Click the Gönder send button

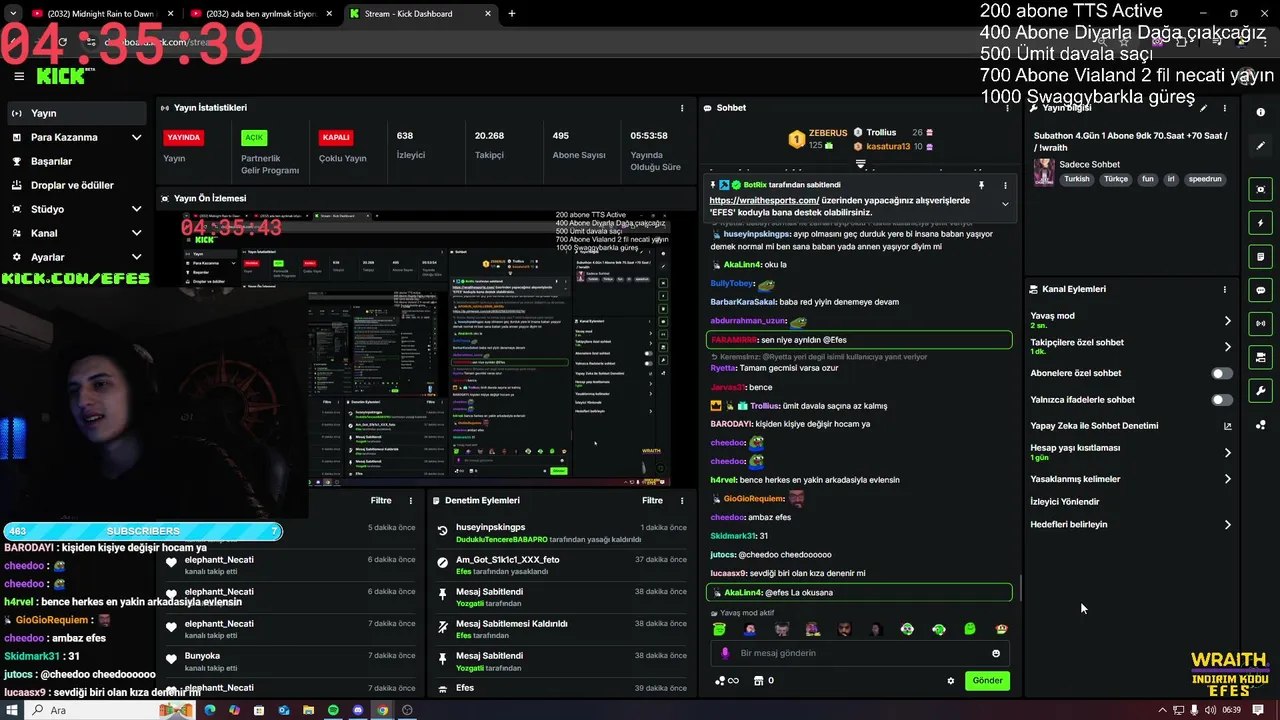tap(987, 680)
